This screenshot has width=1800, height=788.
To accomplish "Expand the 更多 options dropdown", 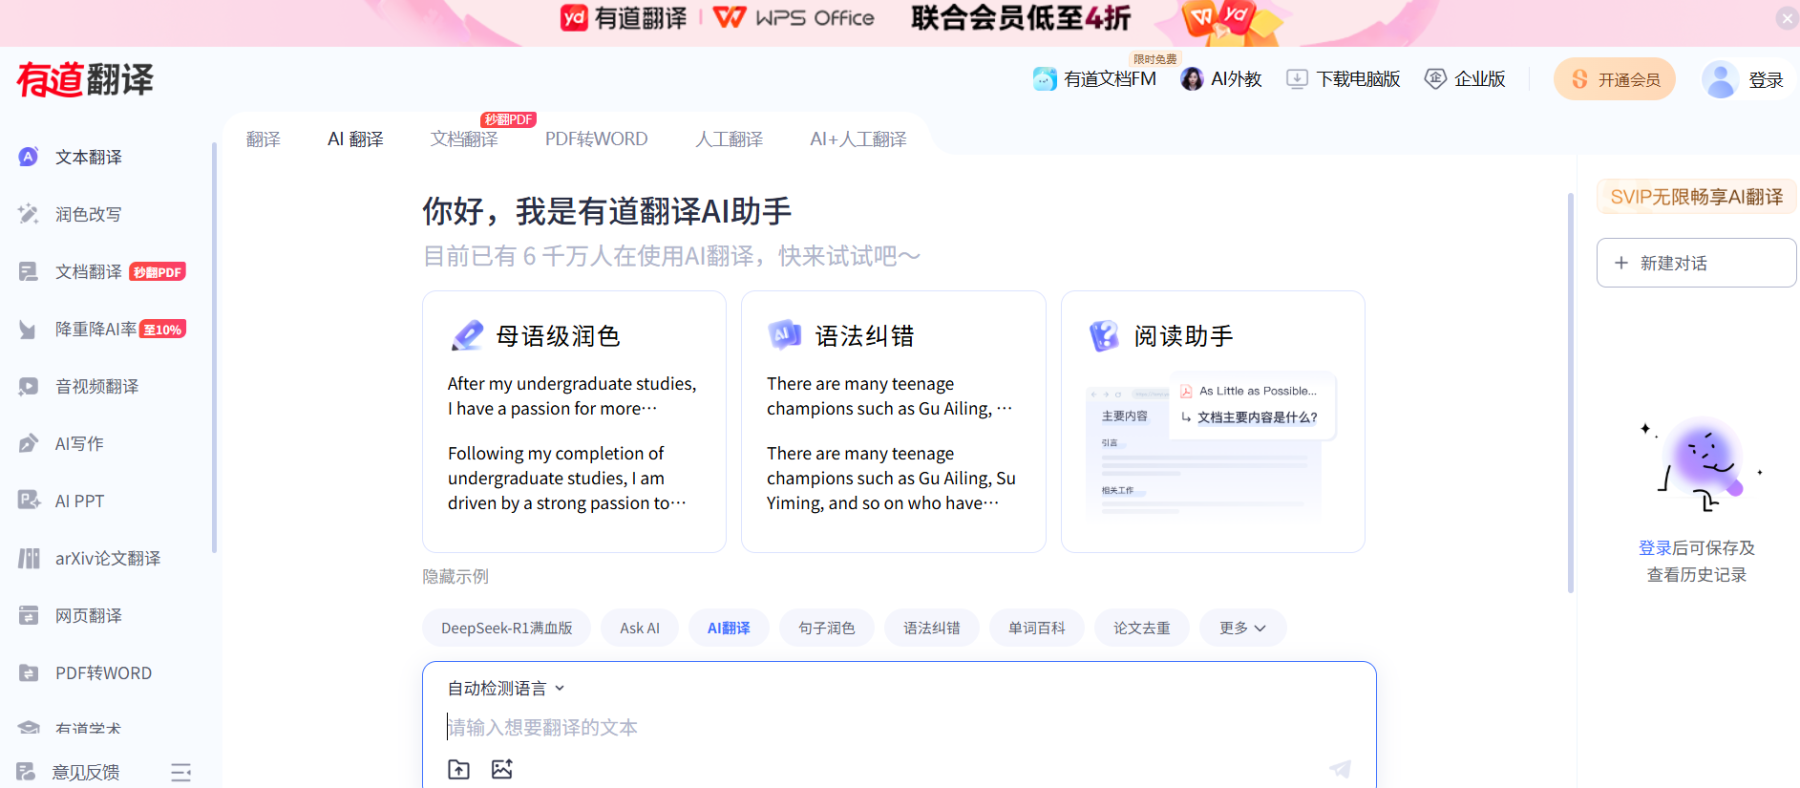I will point(1243,628).
